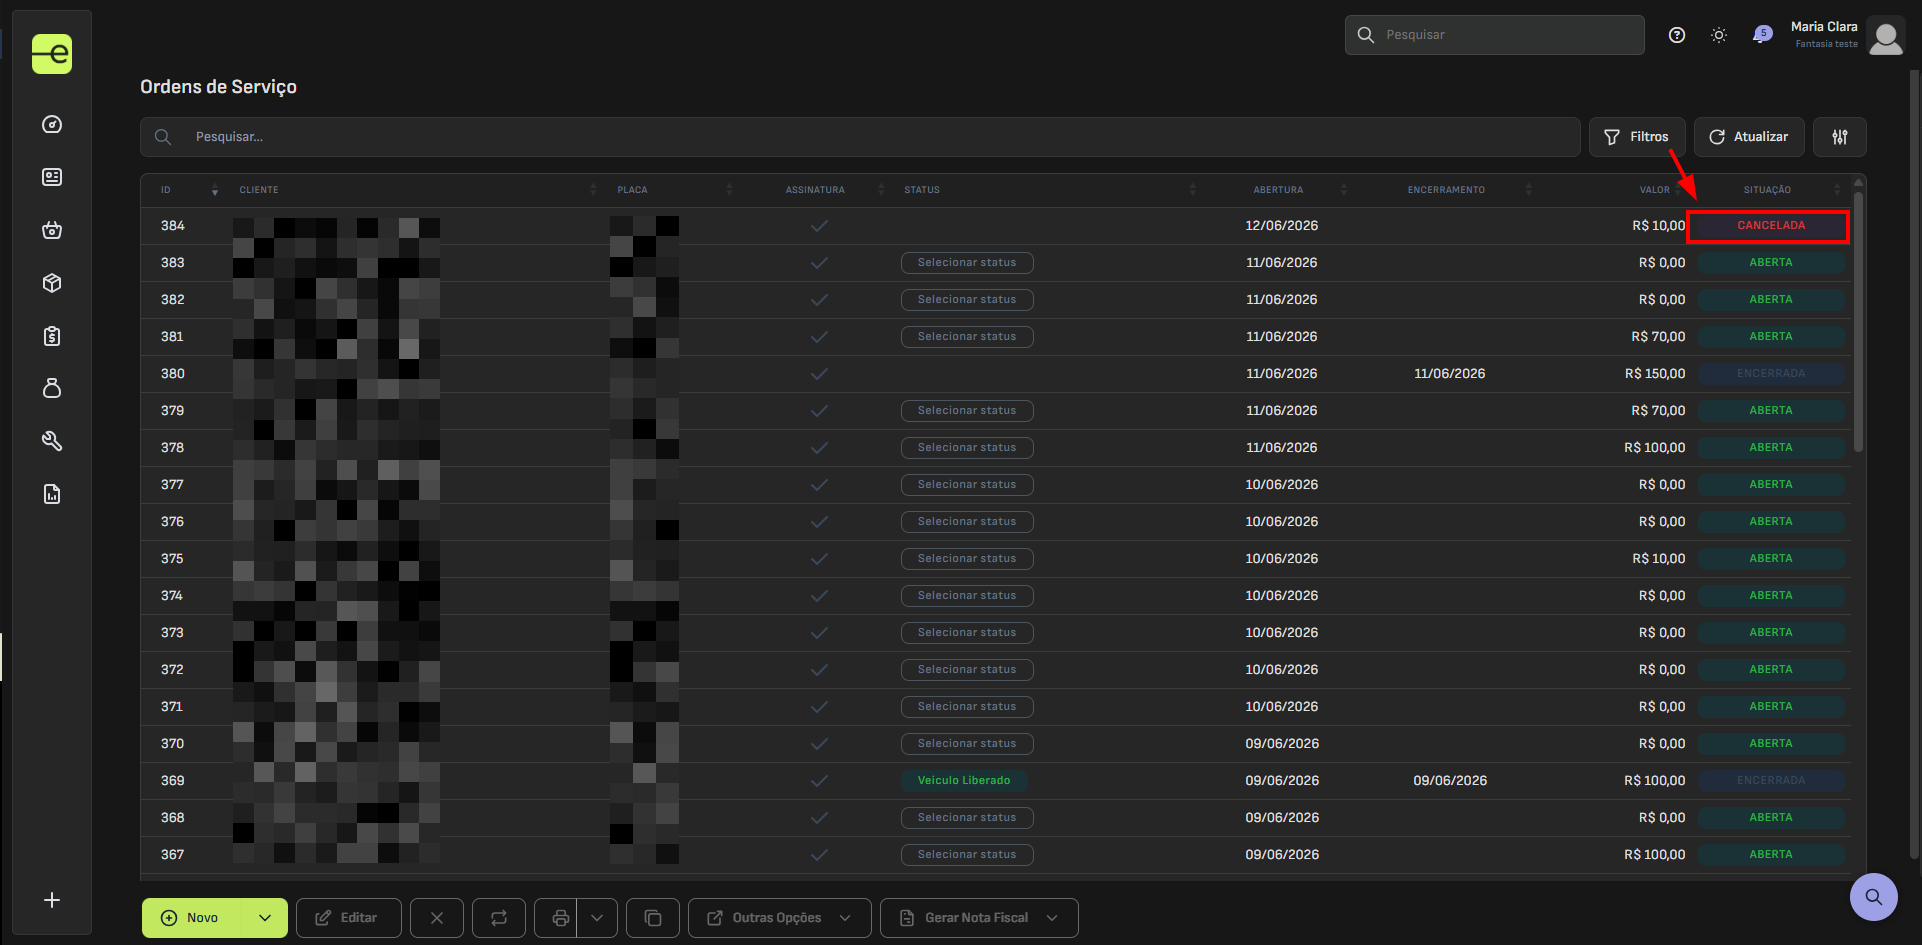1922x945 pixels.
Task: Click the orders Pesquisar... search field
Action: pos(860,137)
